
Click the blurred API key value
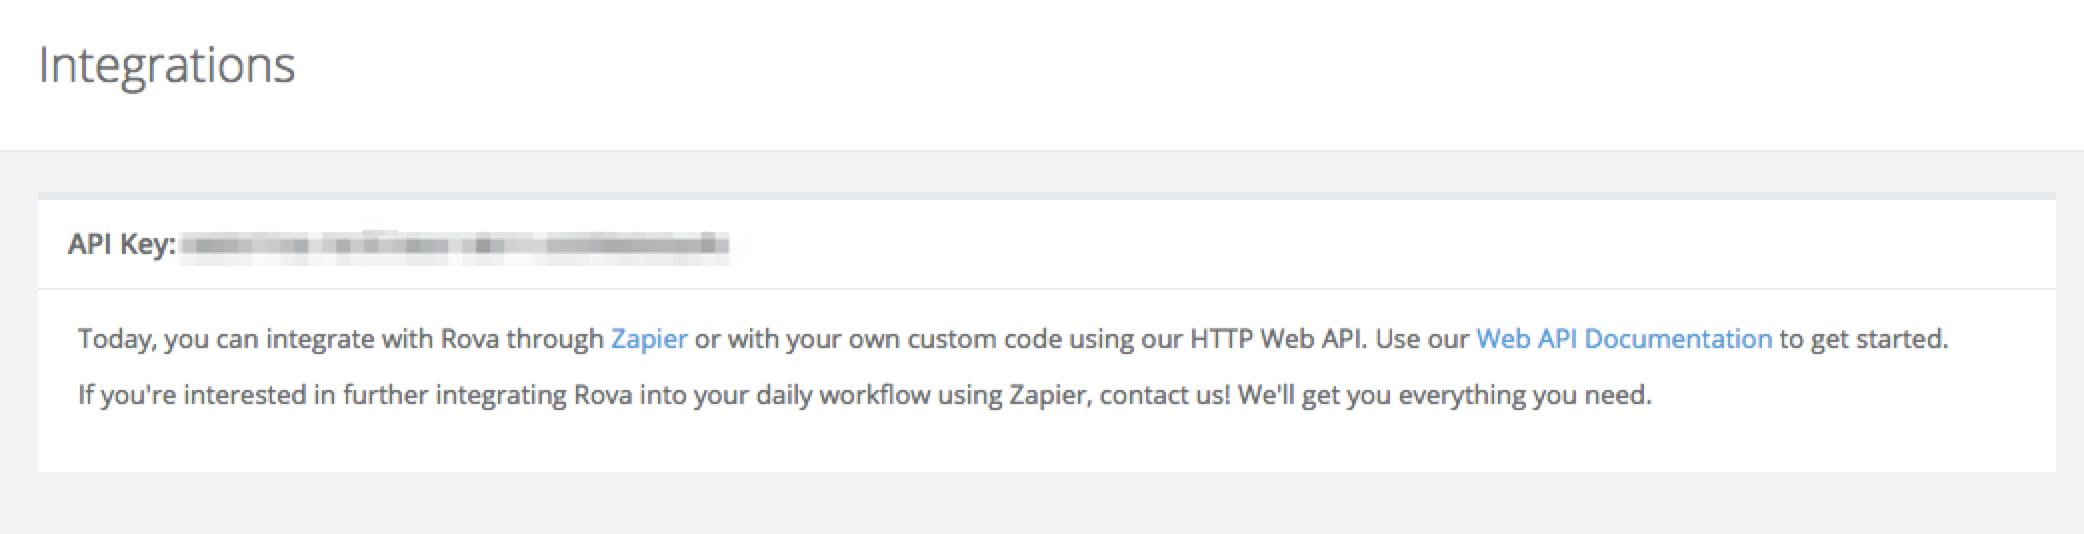[455, 244]
